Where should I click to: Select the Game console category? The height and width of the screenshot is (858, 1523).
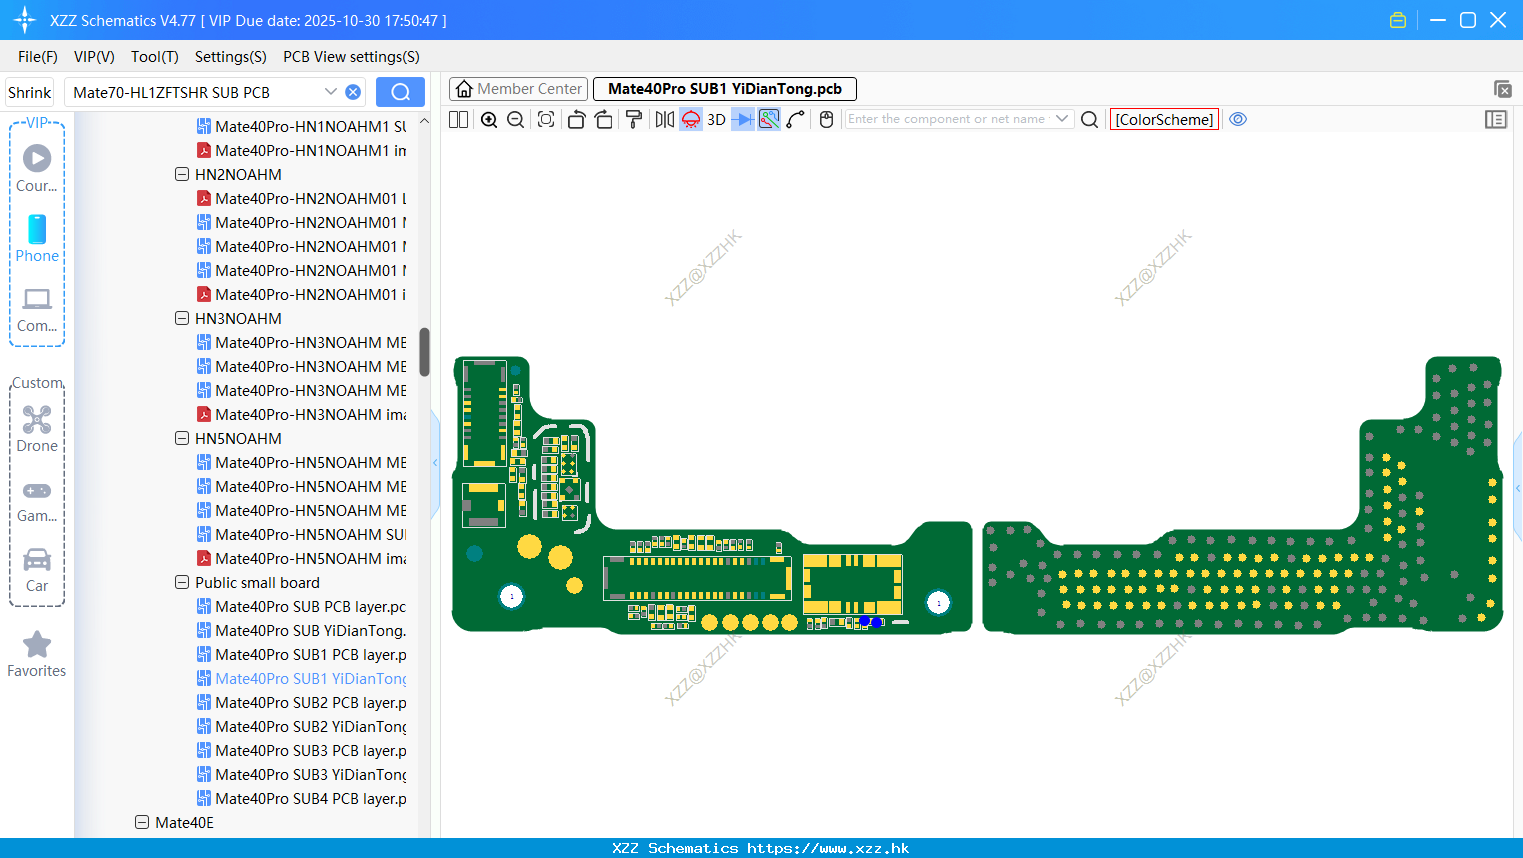pyautogui.click(x=37, y=500)
